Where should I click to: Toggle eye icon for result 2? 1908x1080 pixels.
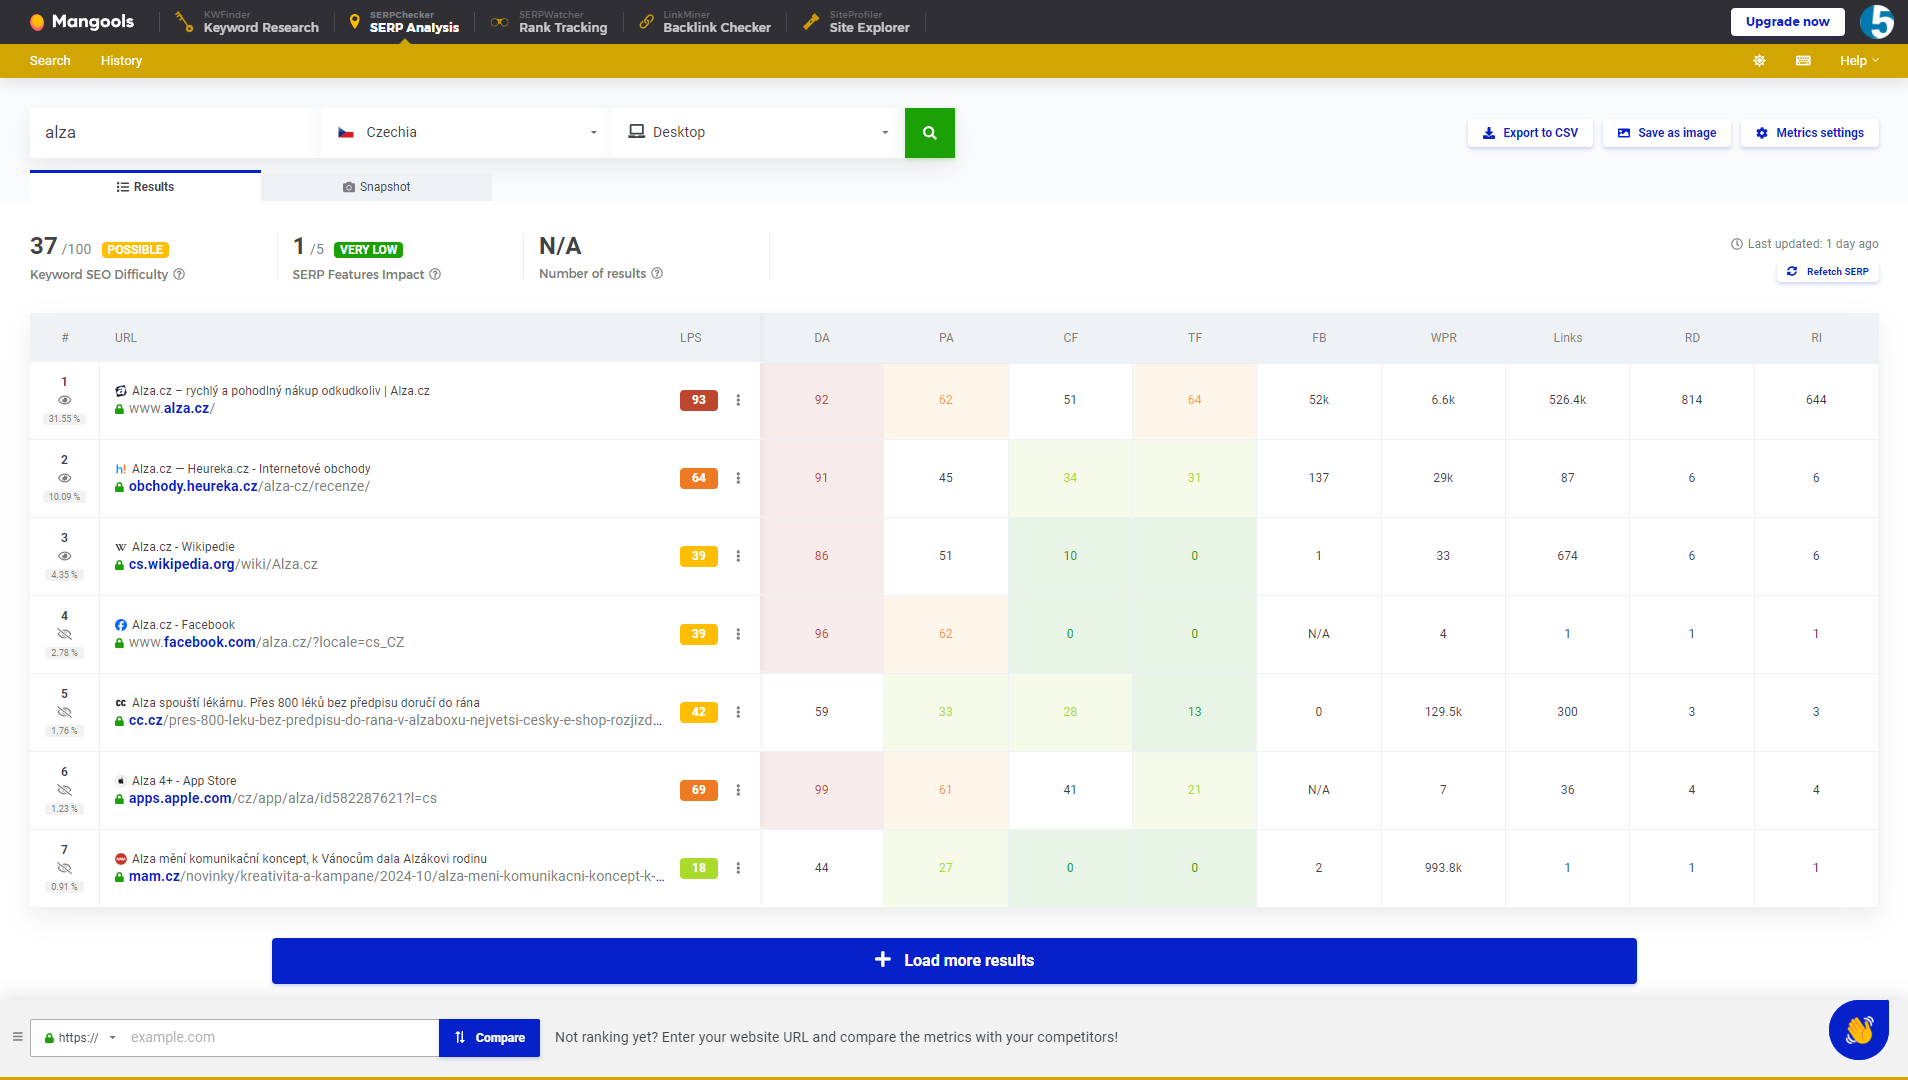[x=65, y=478]
